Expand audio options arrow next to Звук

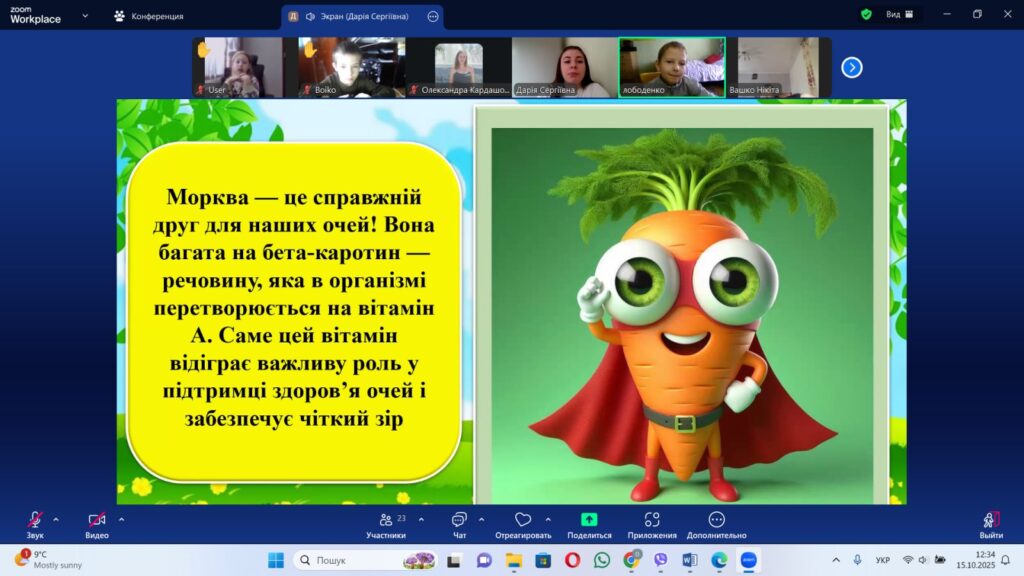tap(56, 519)
